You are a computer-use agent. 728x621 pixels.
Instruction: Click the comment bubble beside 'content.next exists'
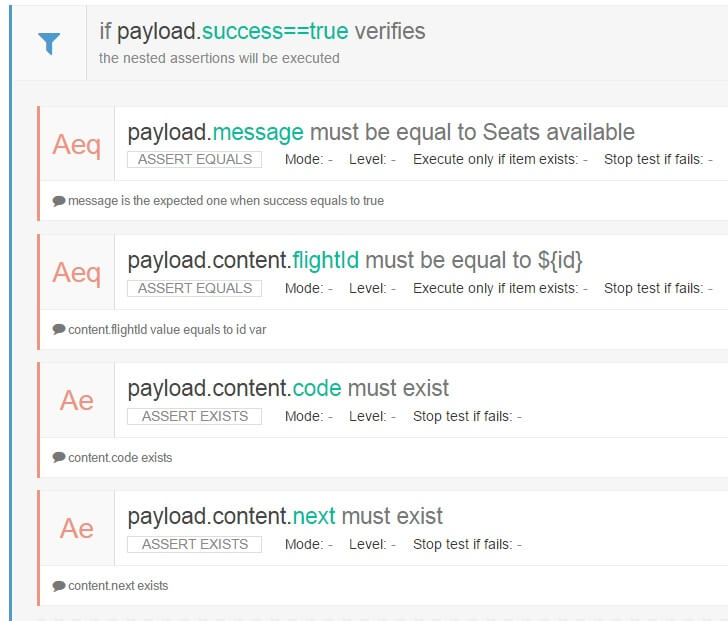[x=59, y=585]
